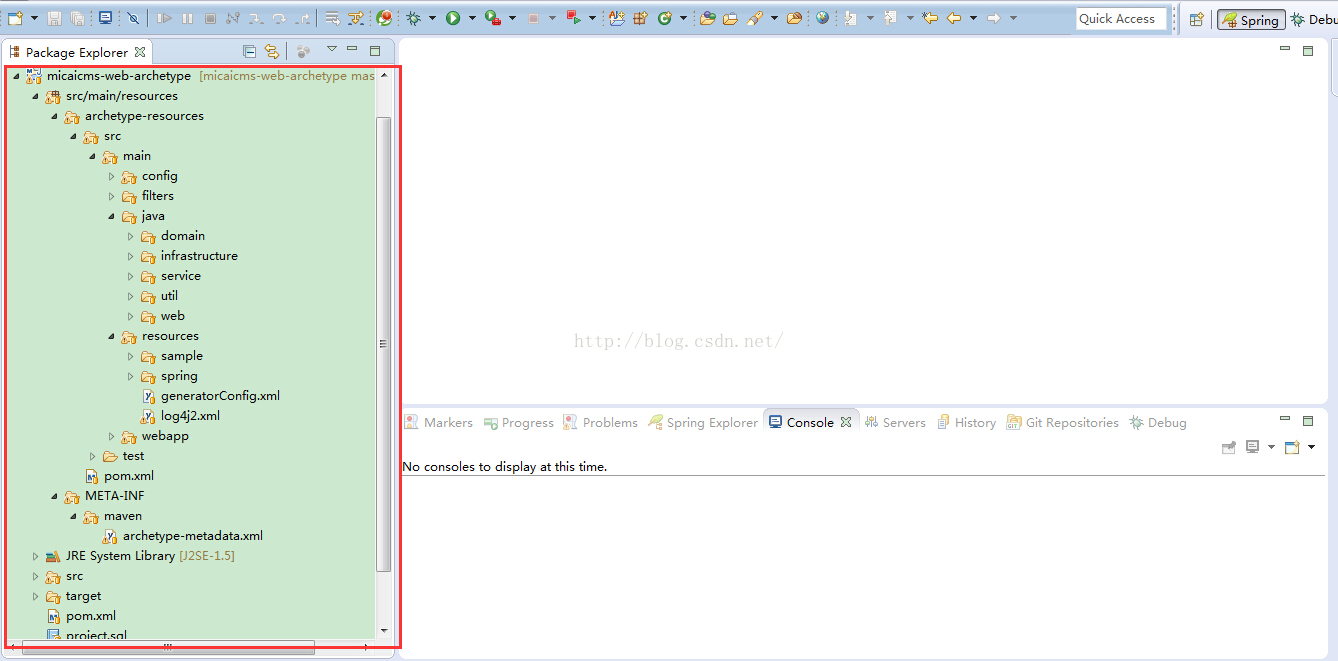The height and width of the screenshot is (661, 1338).
Task: Collapse the java folder
Action: 112,216
